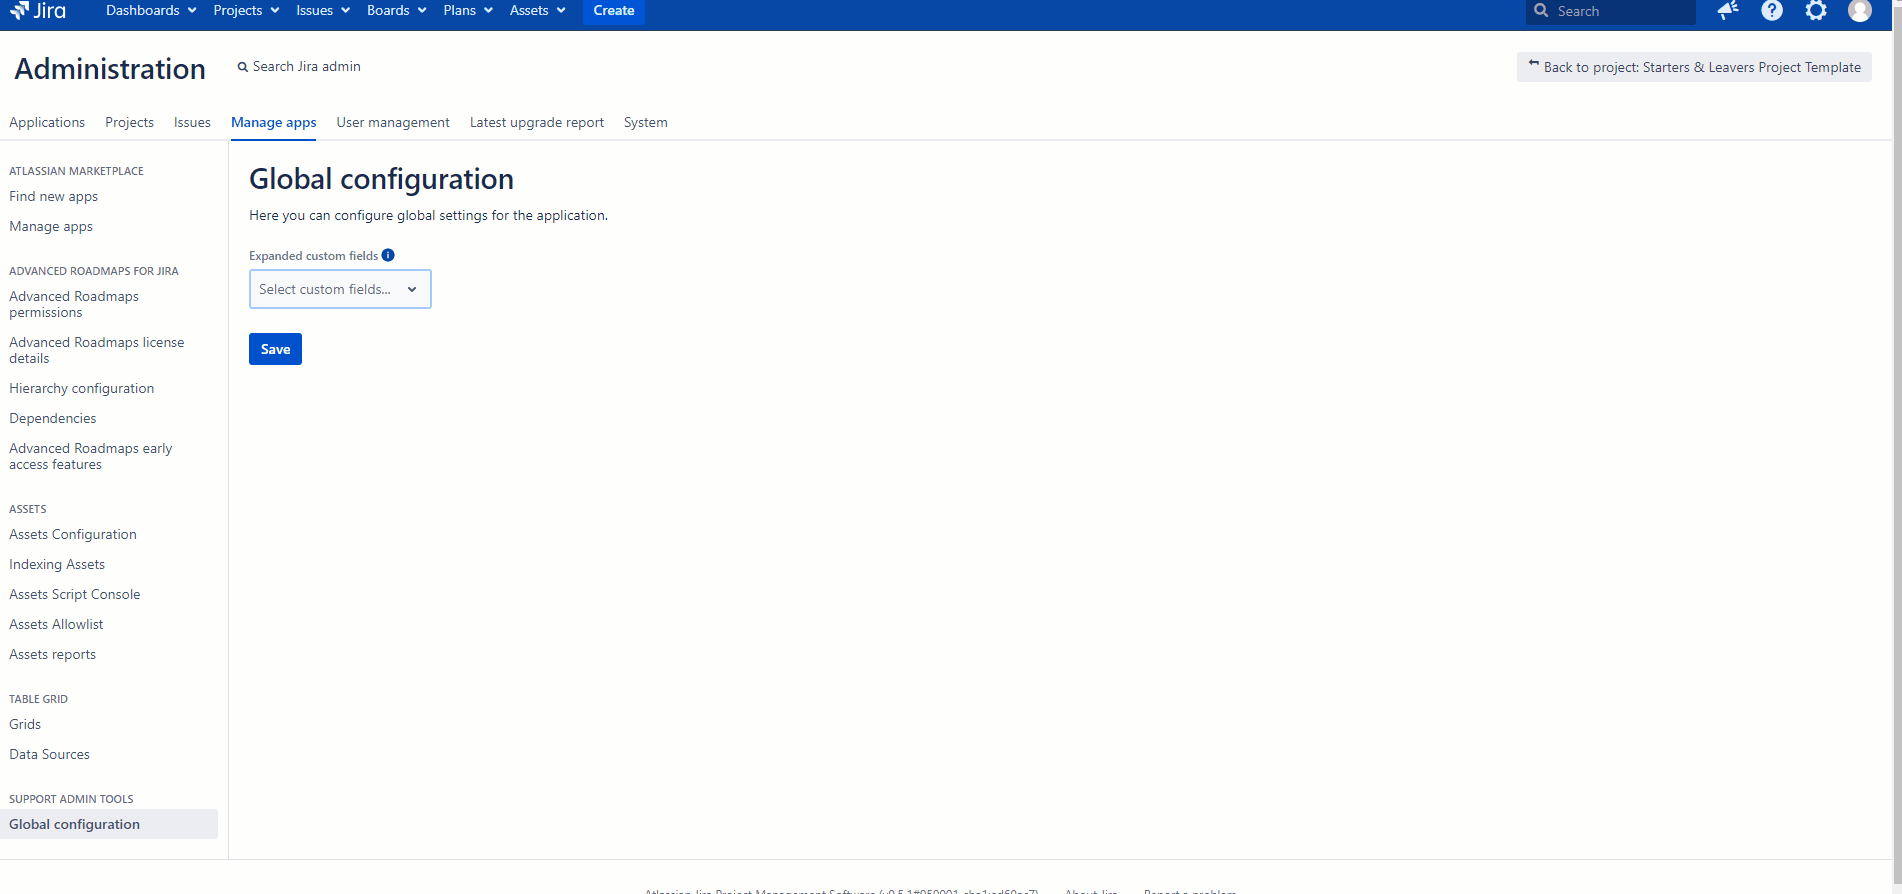Switch to the System tab
Image resolution: width=1902 pixels, height=894 pixels.
[645, 122]
